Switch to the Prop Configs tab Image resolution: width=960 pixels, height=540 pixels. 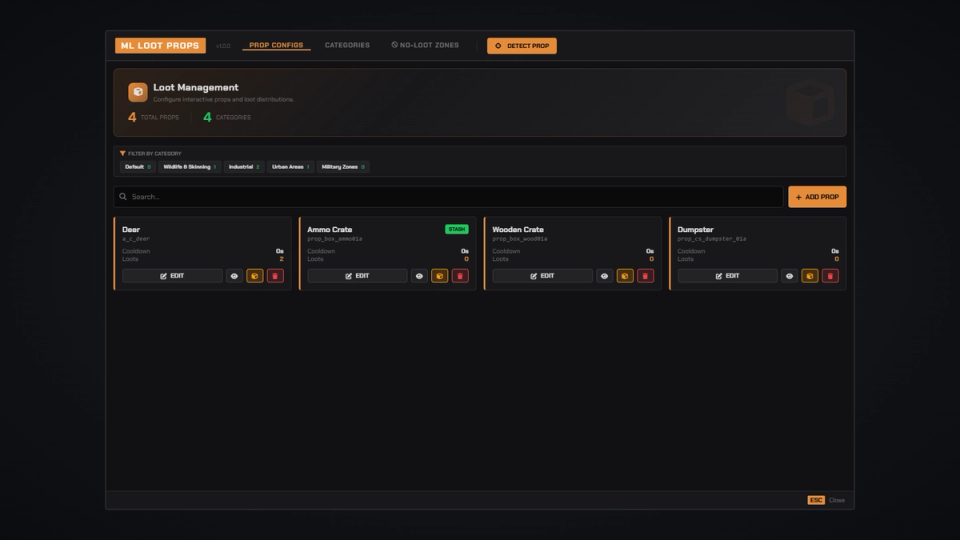point(276,45)
